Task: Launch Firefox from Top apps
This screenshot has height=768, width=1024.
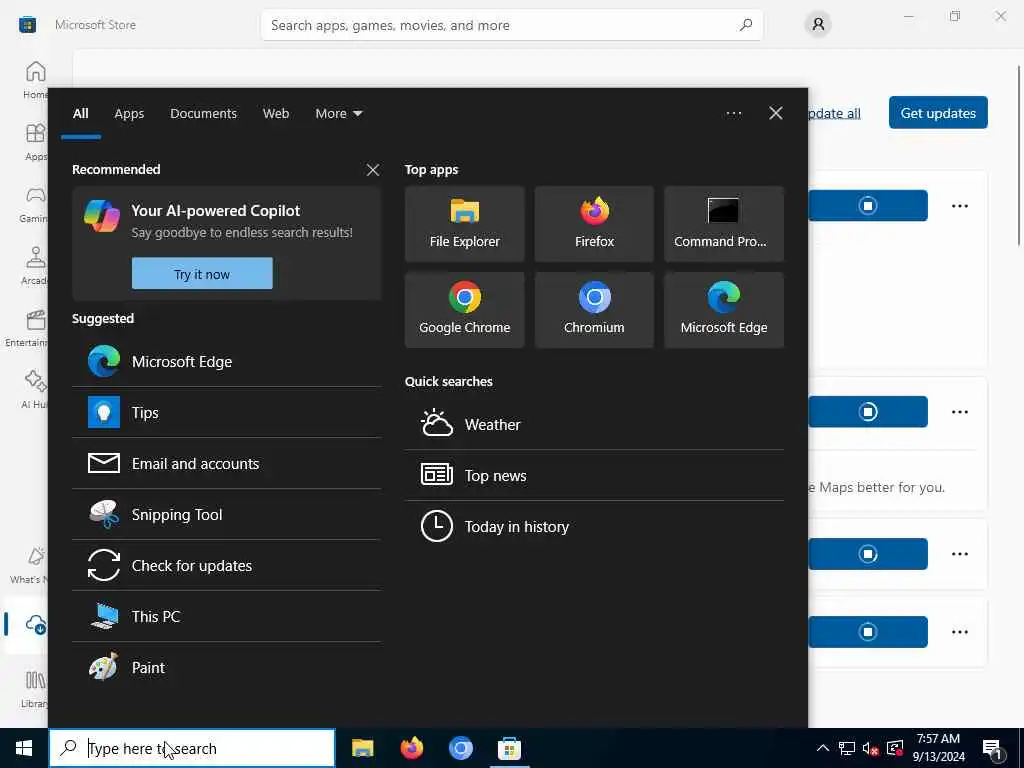Action: point(594,224)
